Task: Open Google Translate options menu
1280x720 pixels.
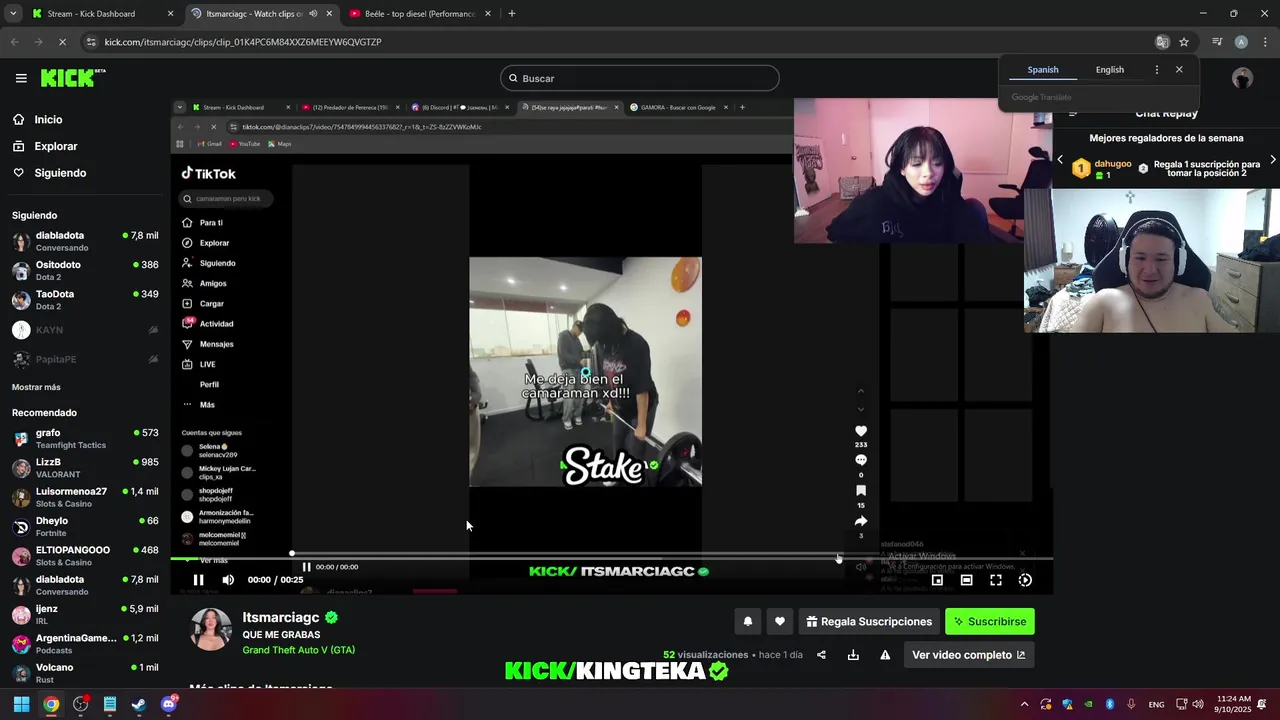Action: click(1157, 70)
